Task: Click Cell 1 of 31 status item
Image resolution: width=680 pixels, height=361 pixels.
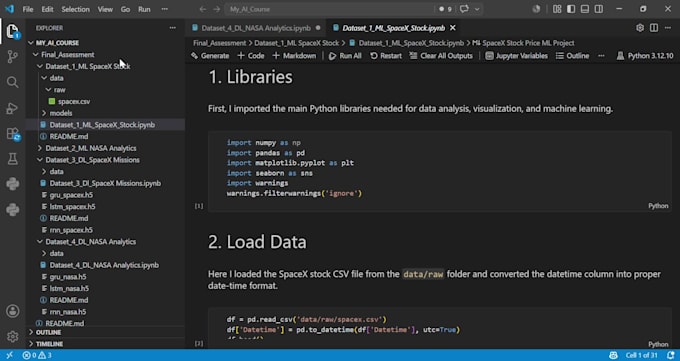Action: click(642, 355)
